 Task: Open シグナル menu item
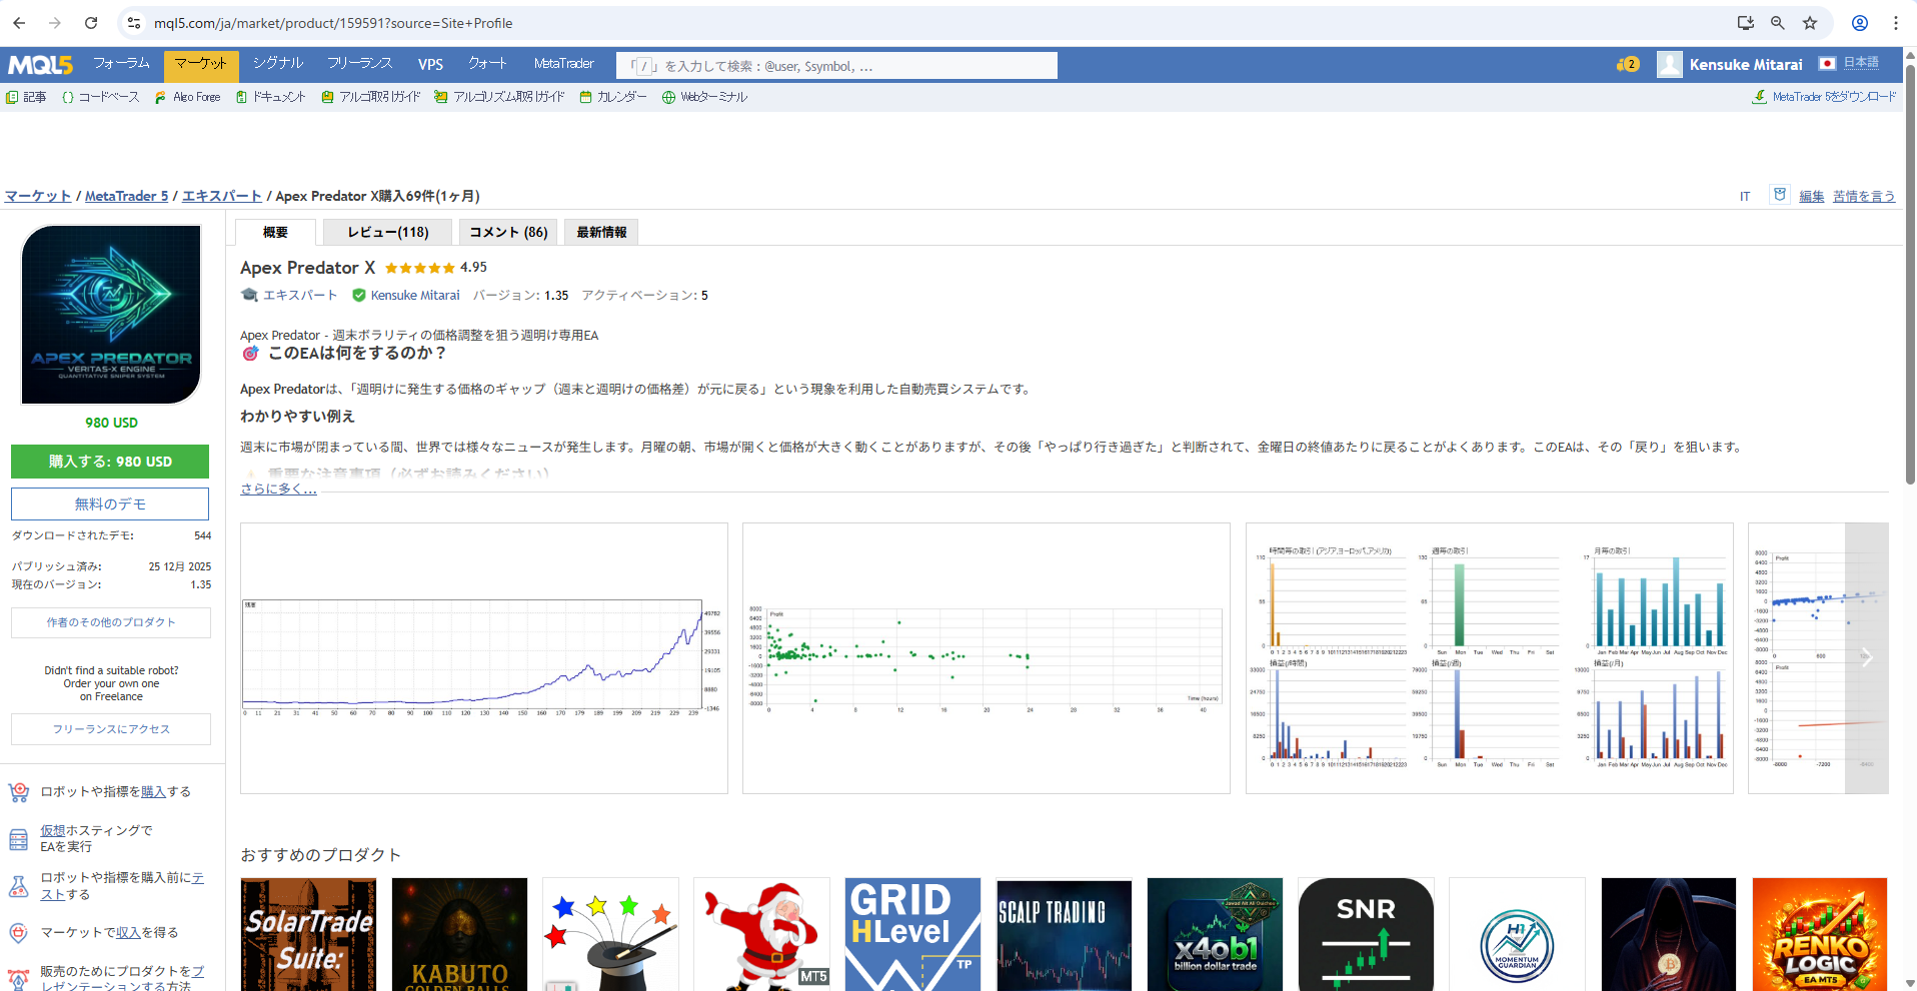point(278,64)
